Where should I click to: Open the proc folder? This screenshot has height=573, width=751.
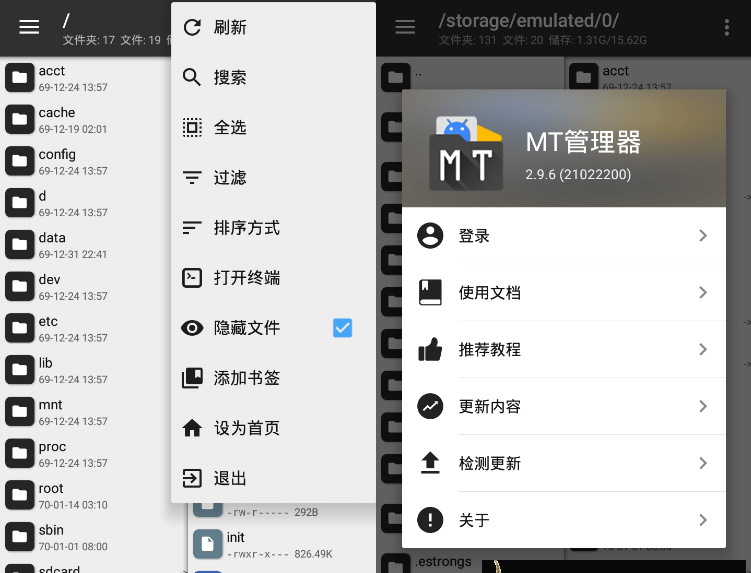(x=85, y=453)
